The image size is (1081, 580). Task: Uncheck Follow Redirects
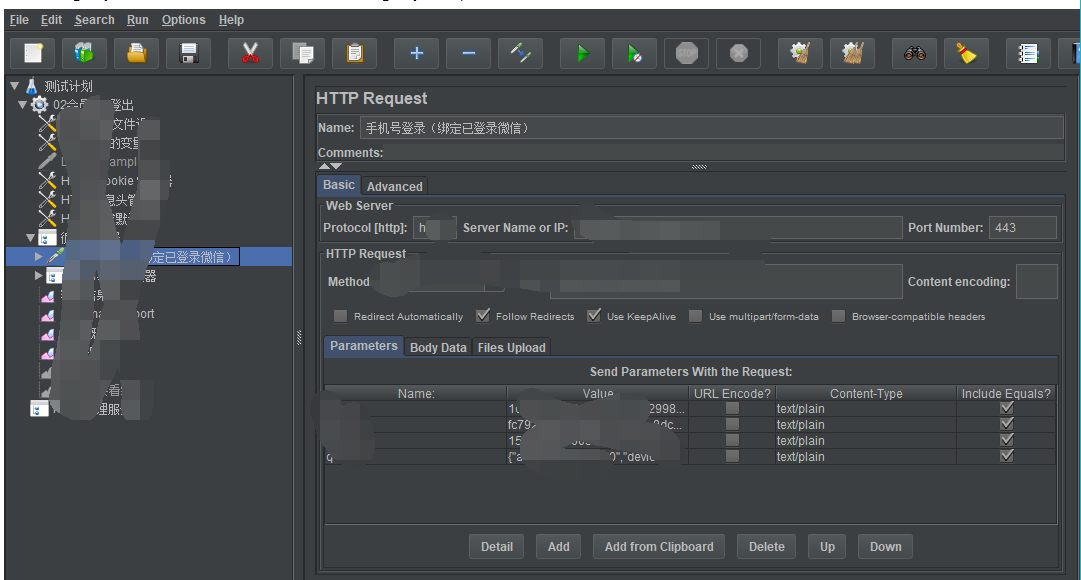483,316
